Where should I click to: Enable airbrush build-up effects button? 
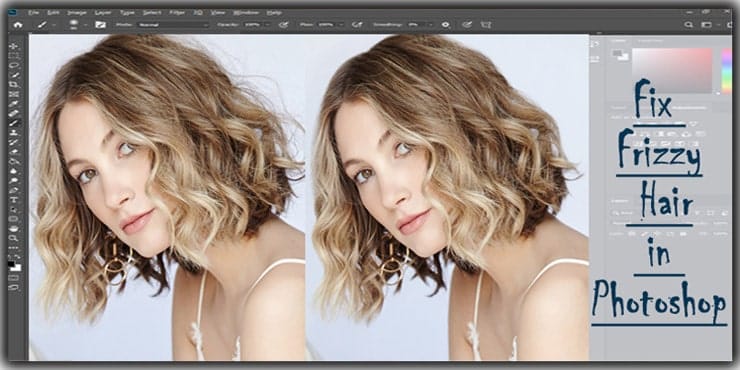tap(357, 25)
